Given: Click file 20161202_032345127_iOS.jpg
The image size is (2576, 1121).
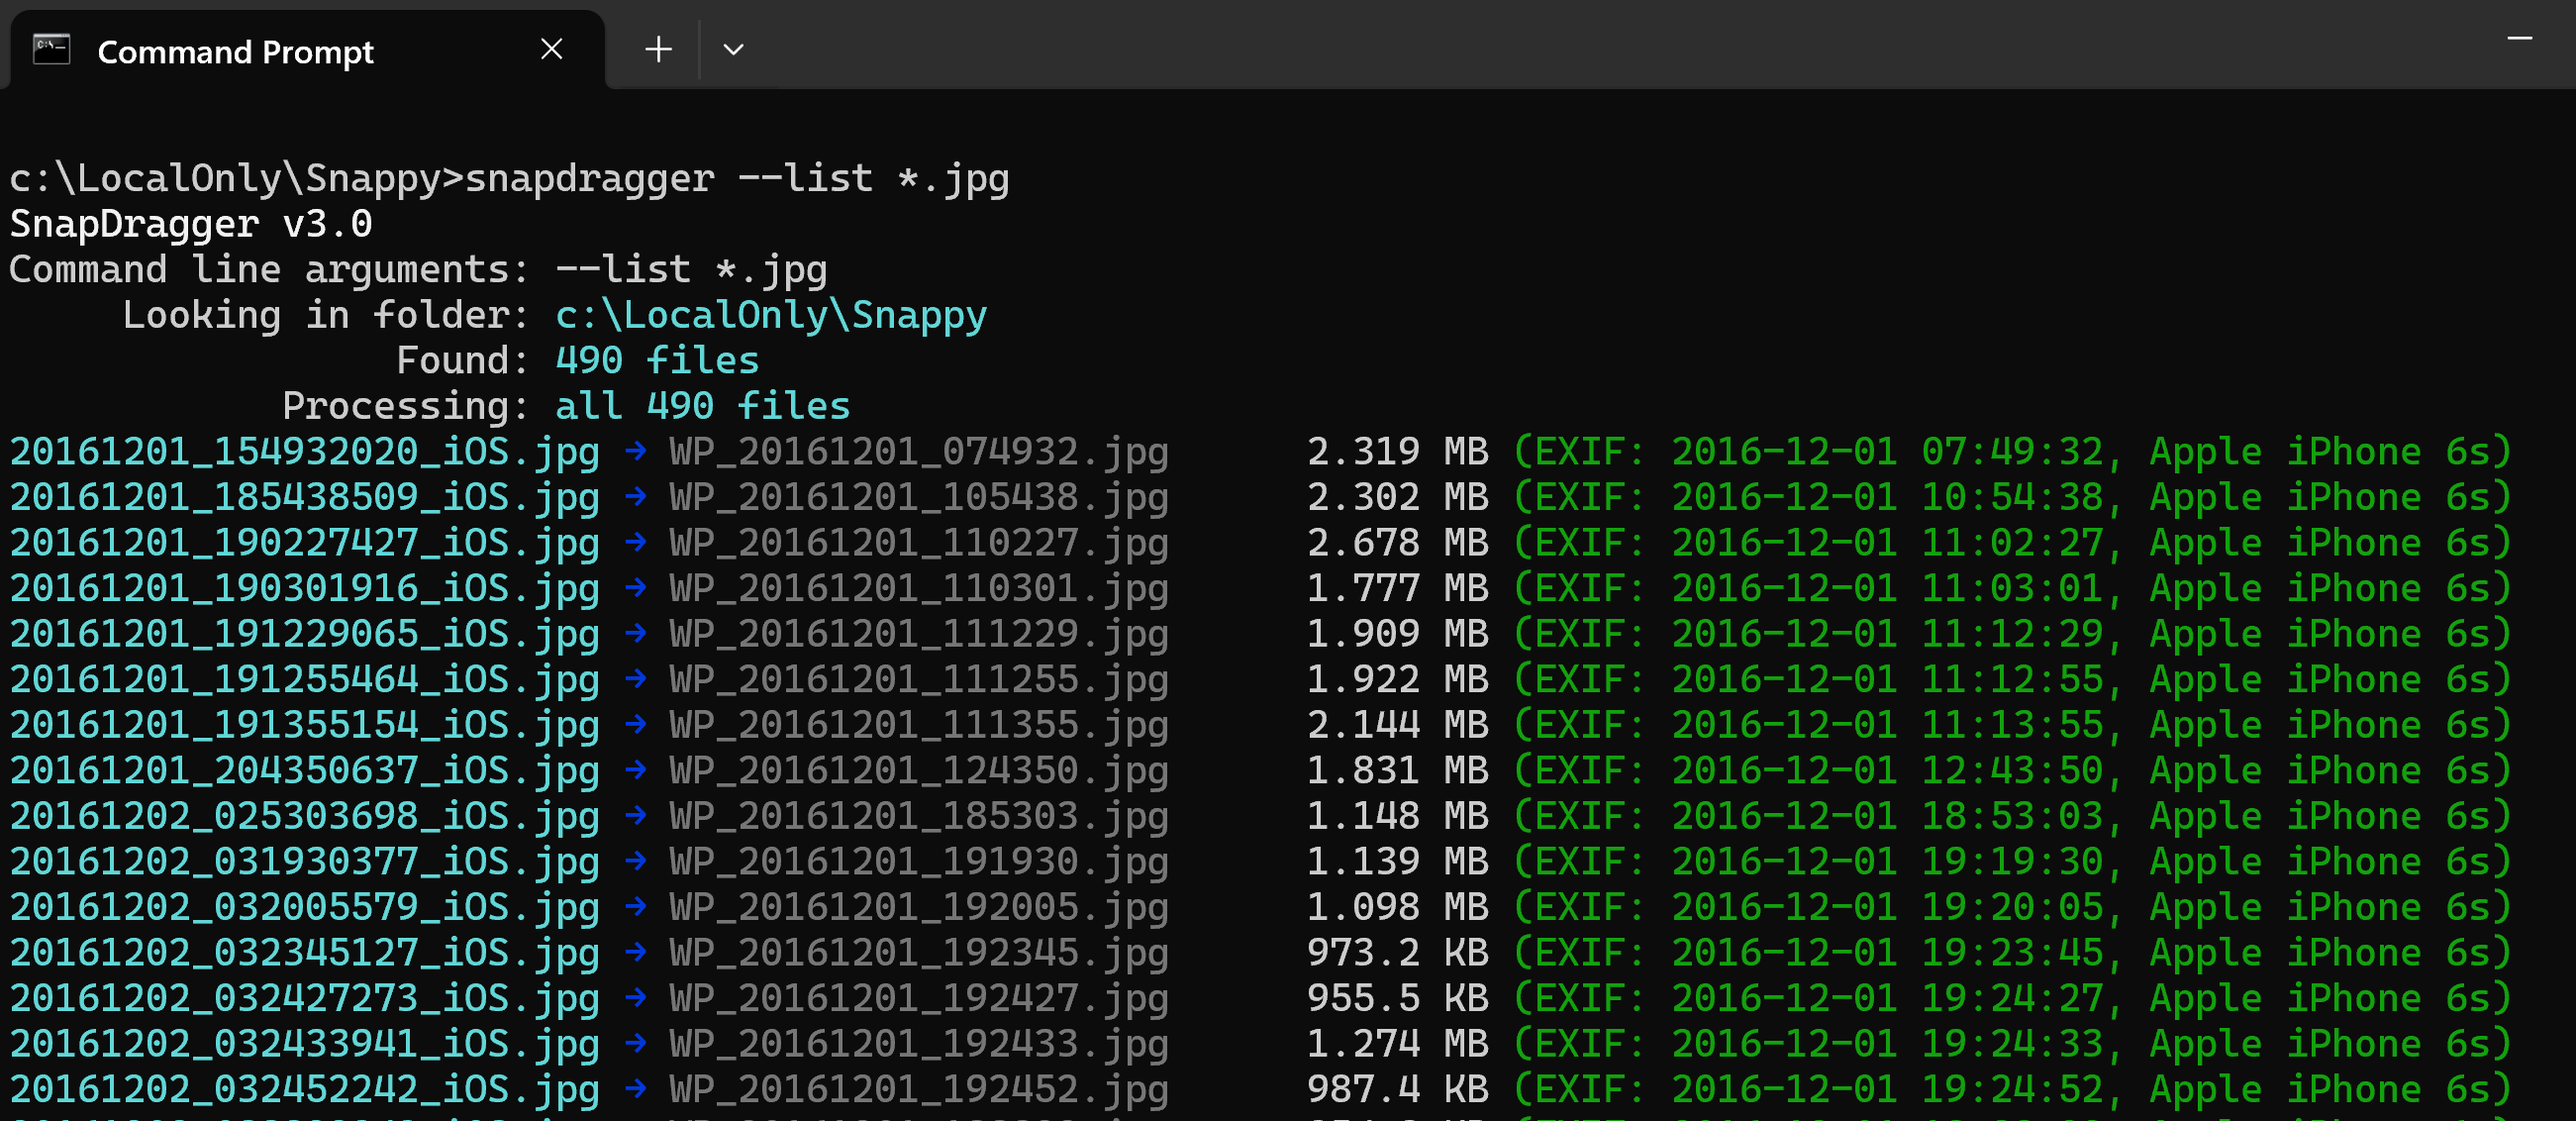Looking at the screenshot, I should pos(305,953).
